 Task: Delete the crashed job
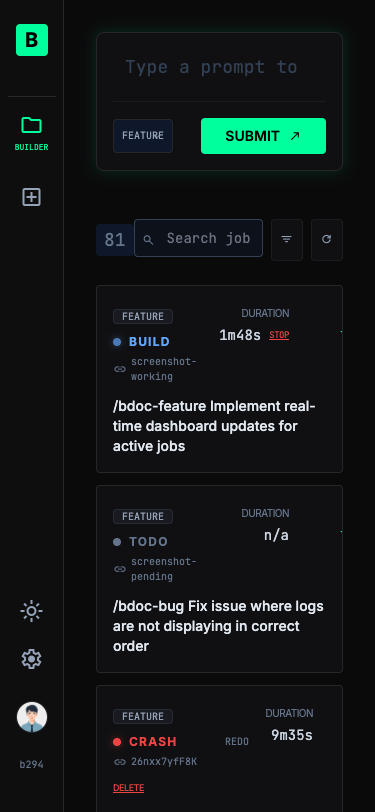click(128, 788)
